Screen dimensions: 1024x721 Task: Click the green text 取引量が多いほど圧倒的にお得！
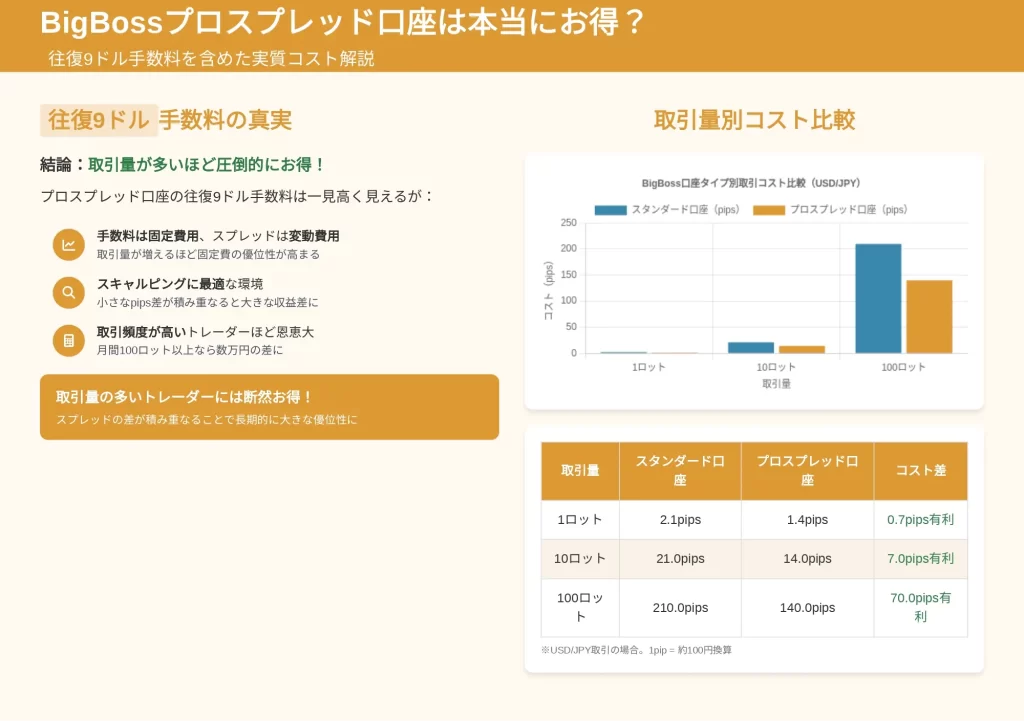coord(207,165)
